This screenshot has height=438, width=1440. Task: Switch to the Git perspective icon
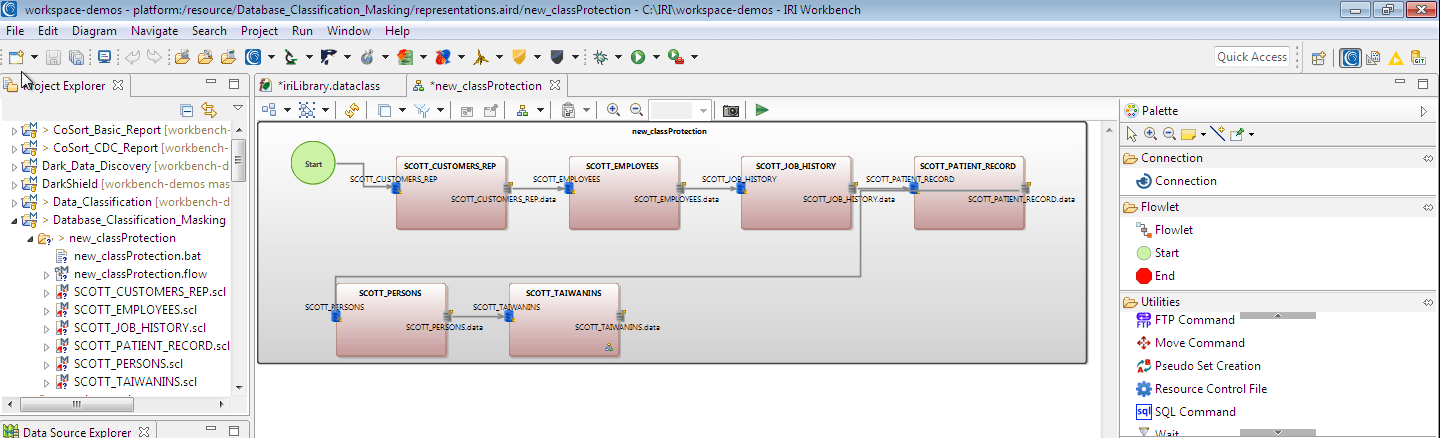1417,58
